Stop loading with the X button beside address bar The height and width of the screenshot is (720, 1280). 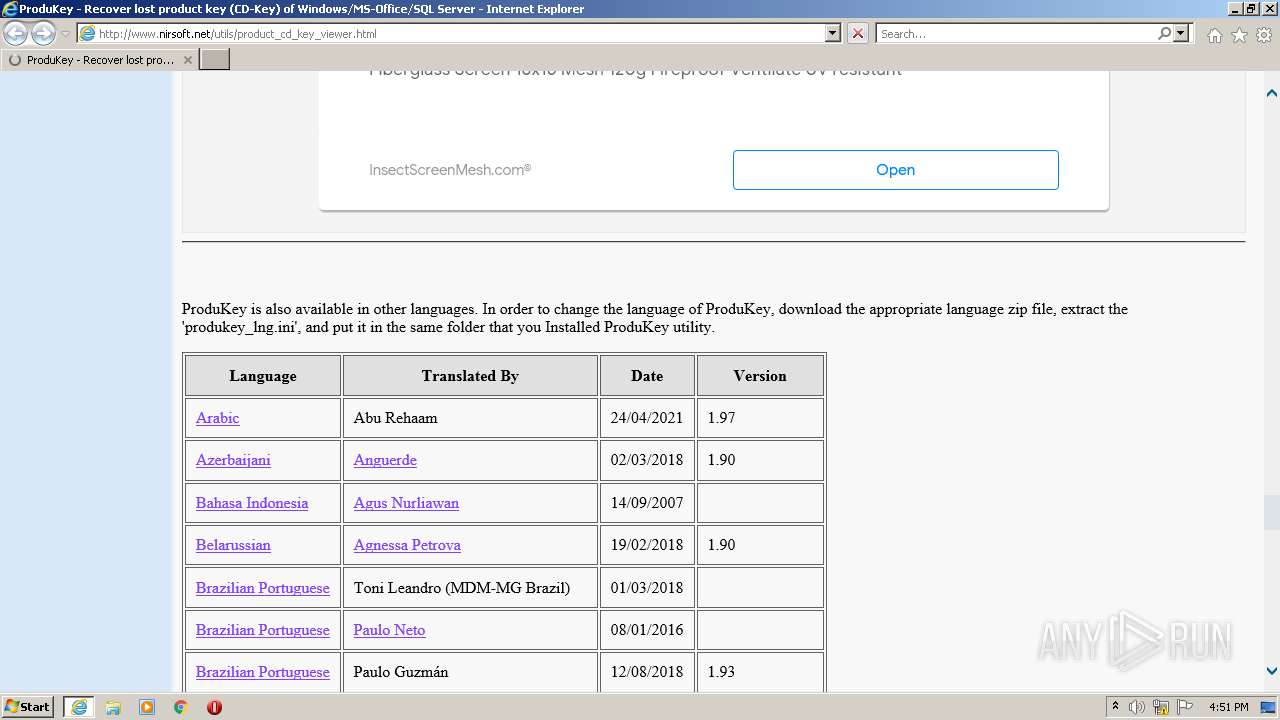[x=858, y=33]
